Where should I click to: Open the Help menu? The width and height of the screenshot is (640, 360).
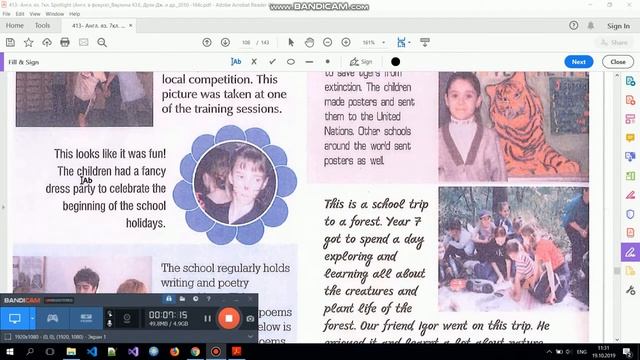pyautogui.click(x=74, y=14)
